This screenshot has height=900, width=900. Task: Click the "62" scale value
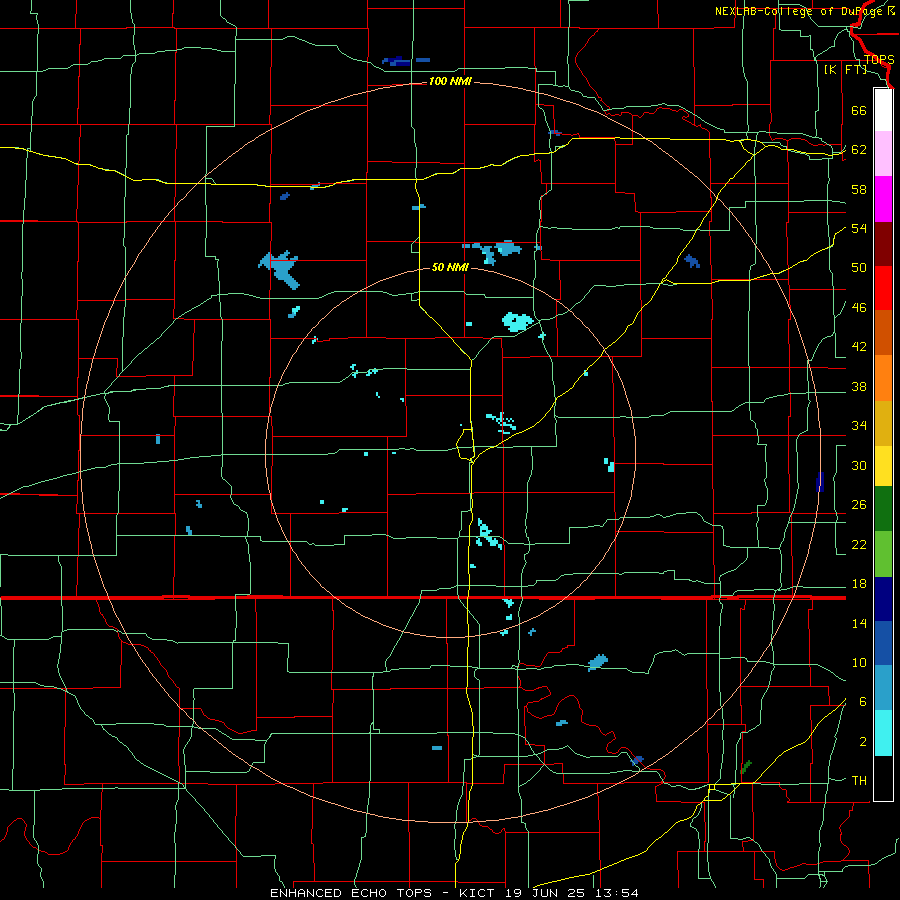pyautogui.click(x=859, y=150)
